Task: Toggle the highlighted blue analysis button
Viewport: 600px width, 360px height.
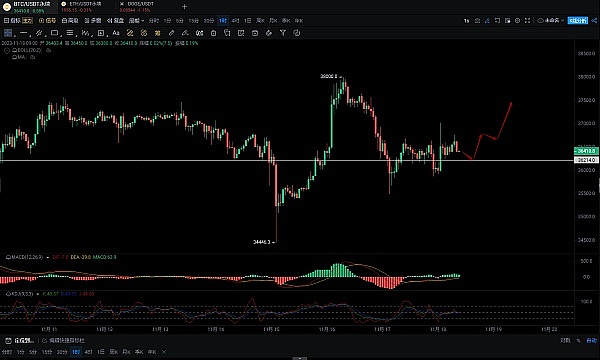Action: pos(577,21)
